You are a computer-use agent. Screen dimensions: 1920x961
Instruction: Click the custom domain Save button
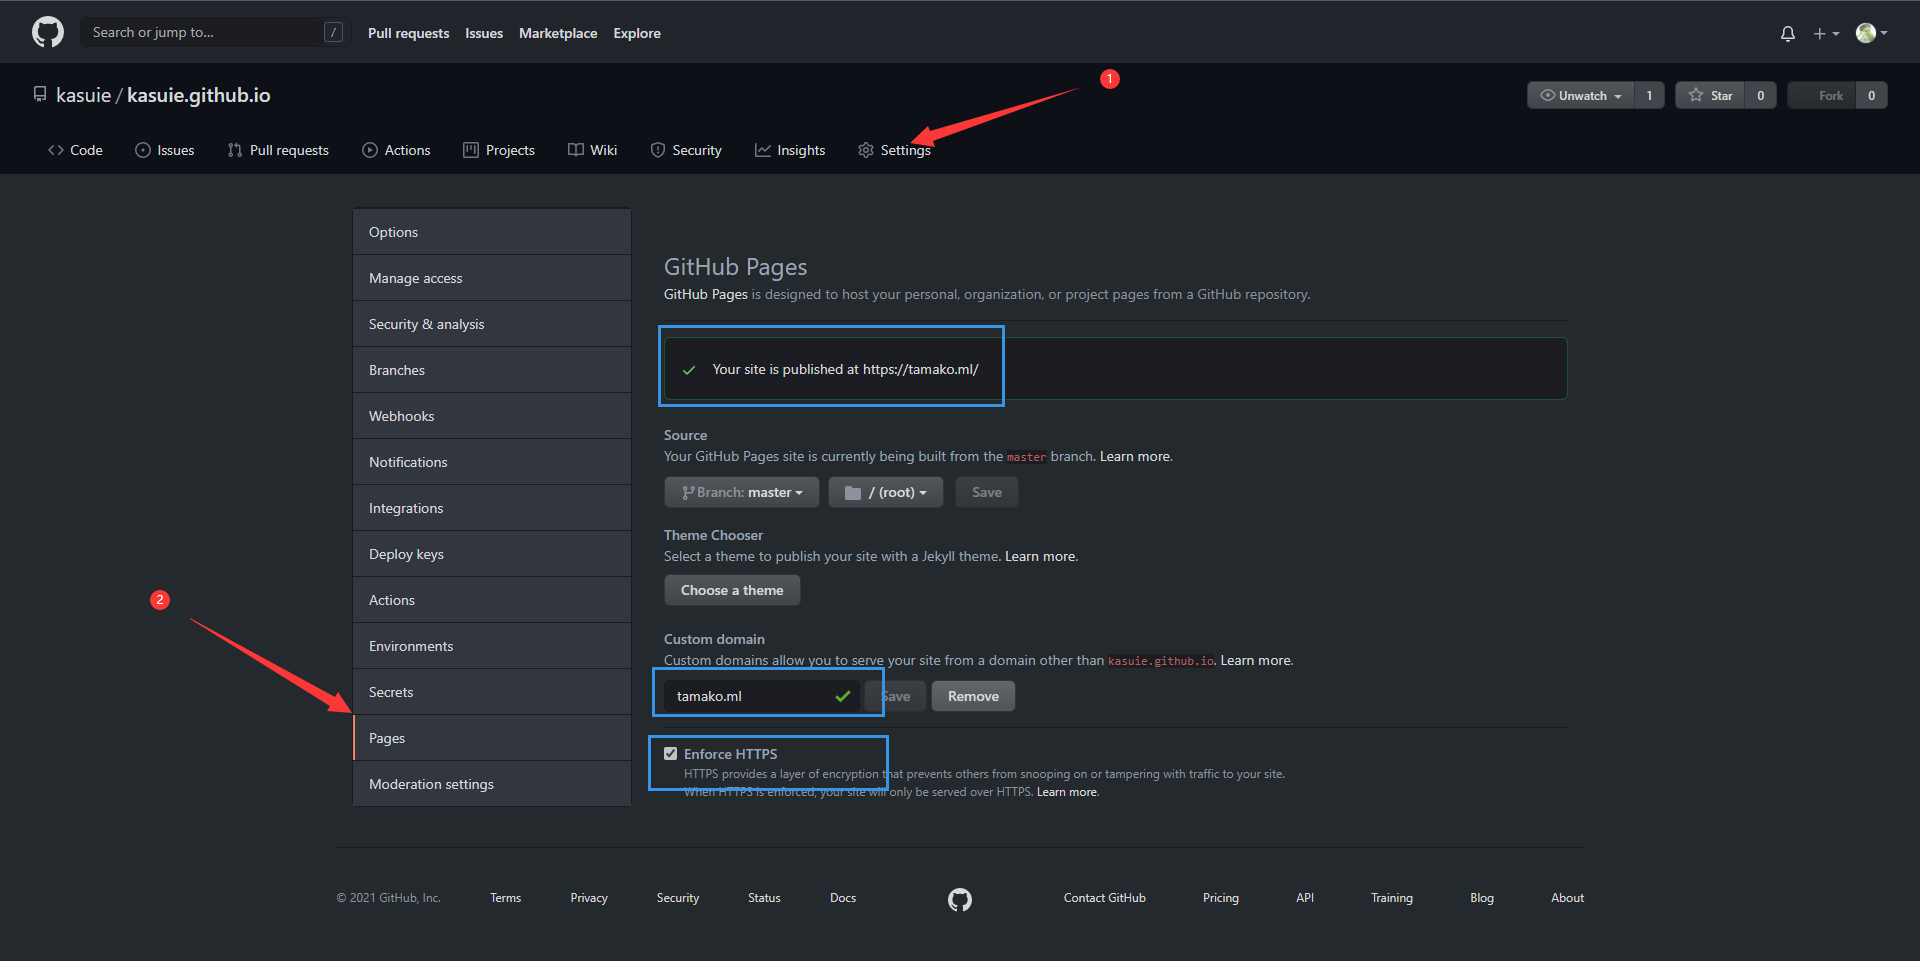[896, 696]
